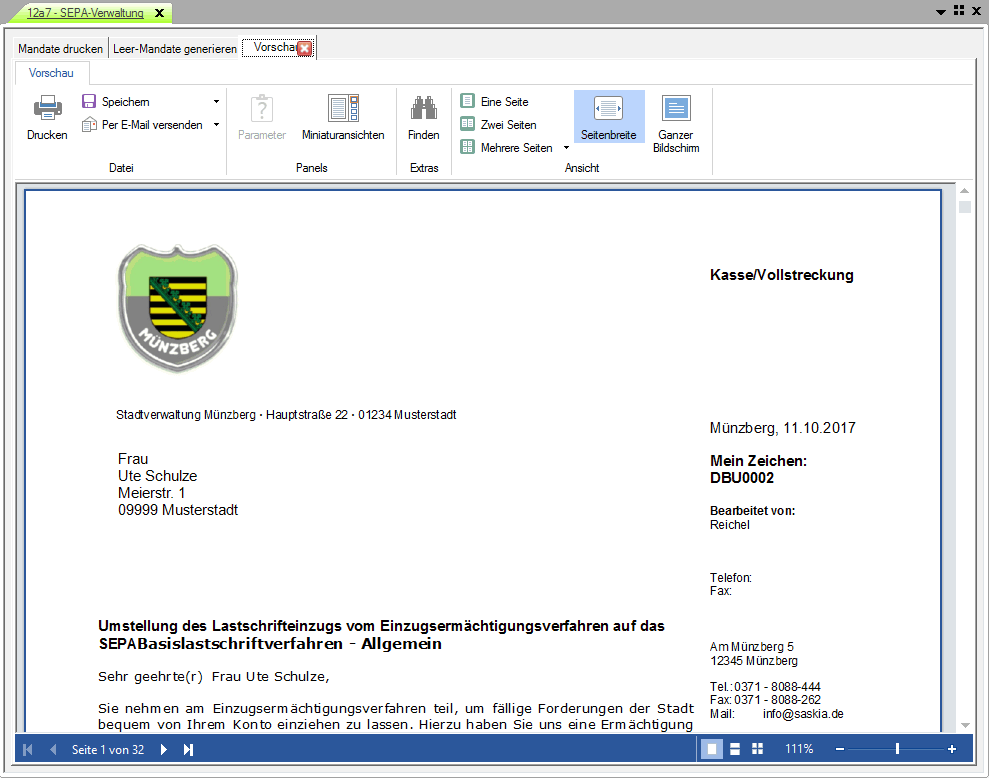The height and width of the screenshot is (778, 989).
Task: Click the Speichern save icon
Action: [x=89, y=102]
